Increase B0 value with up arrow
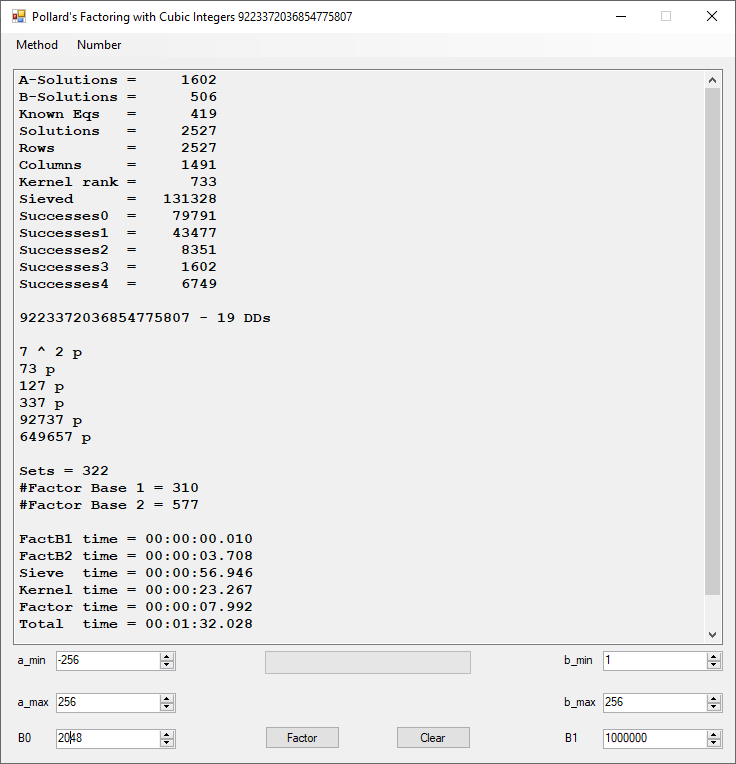736x764 pixels. tap(167, 734)
